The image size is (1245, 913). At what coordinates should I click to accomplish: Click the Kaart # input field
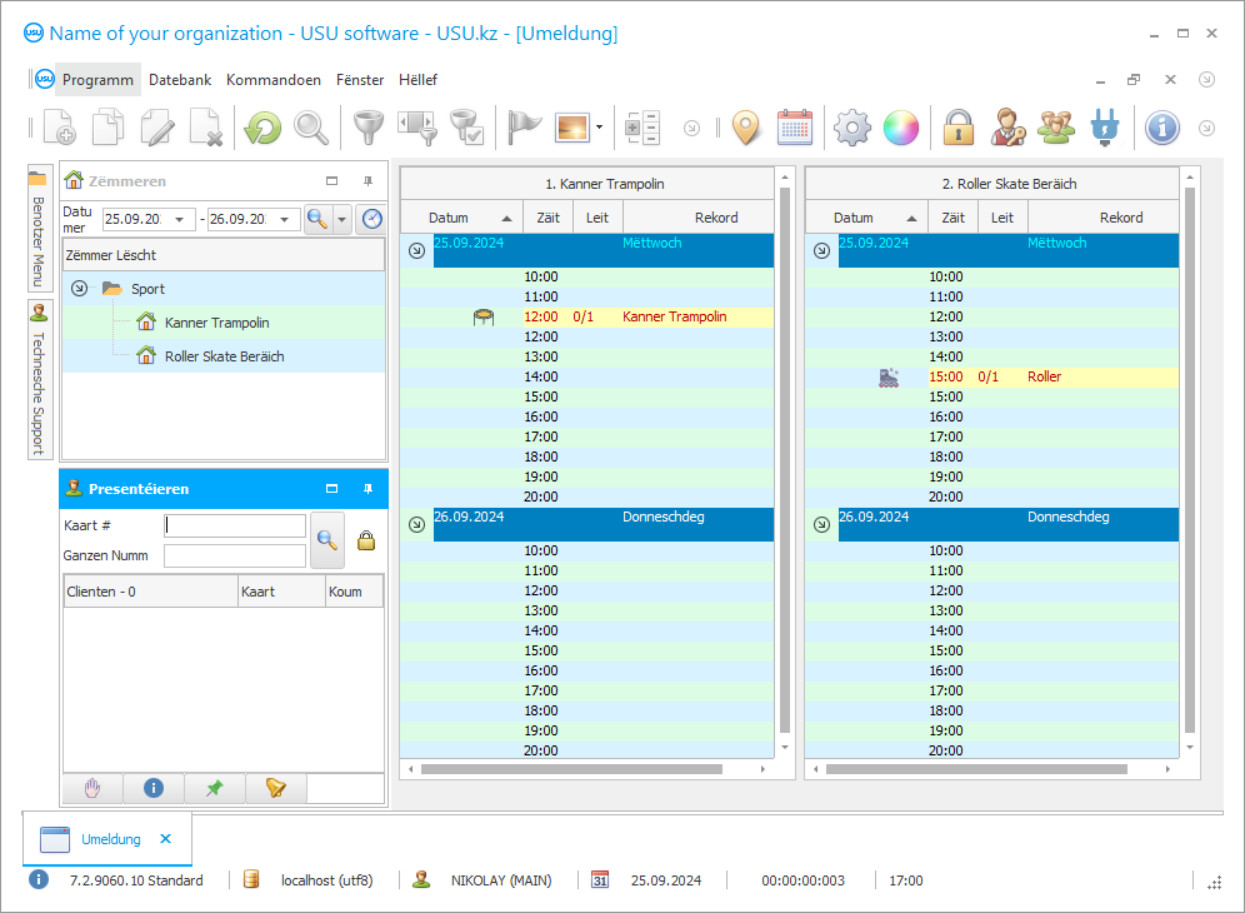pos(235,525)
